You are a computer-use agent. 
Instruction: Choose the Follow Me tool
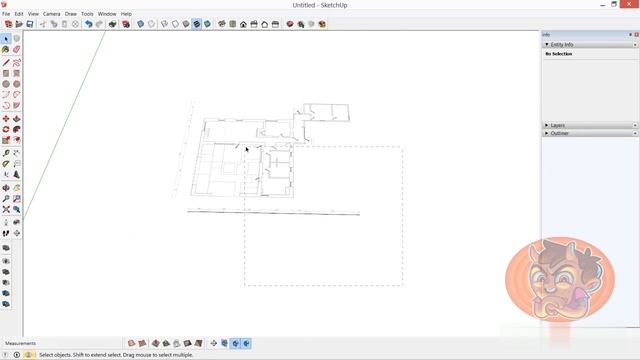click(x=16, y=129)
